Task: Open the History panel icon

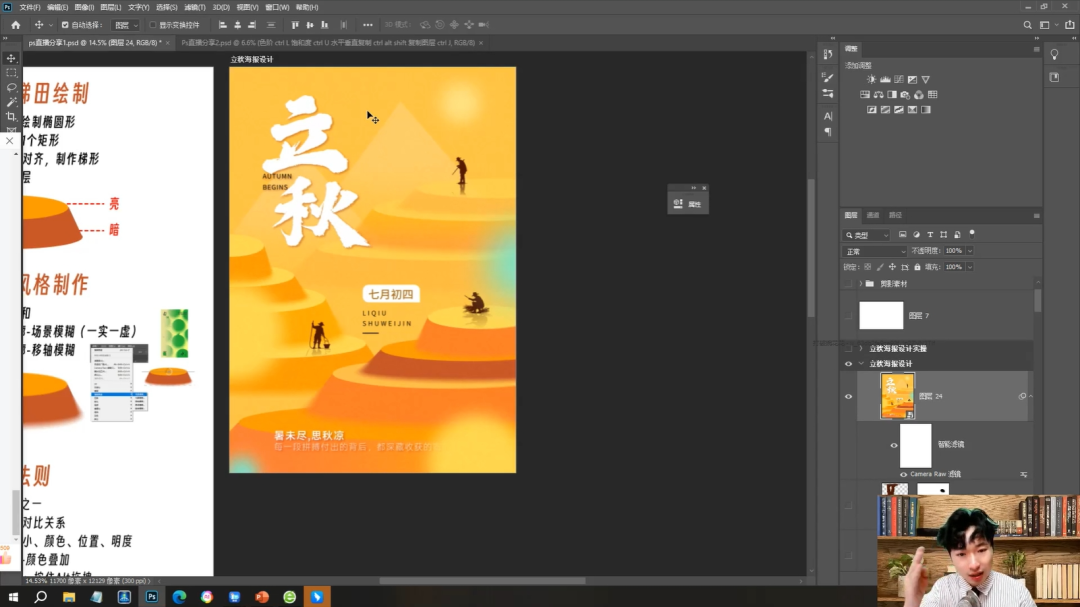Action: [828, 54]
